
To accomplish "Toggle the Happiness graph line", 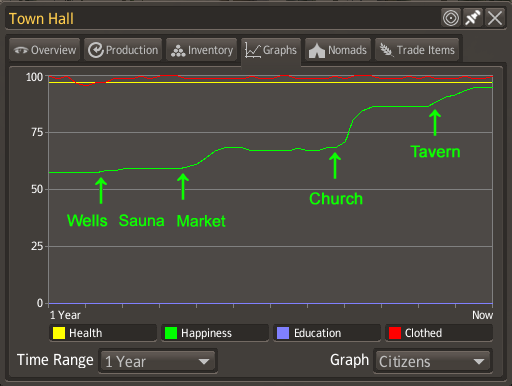I will click(215, 333).
